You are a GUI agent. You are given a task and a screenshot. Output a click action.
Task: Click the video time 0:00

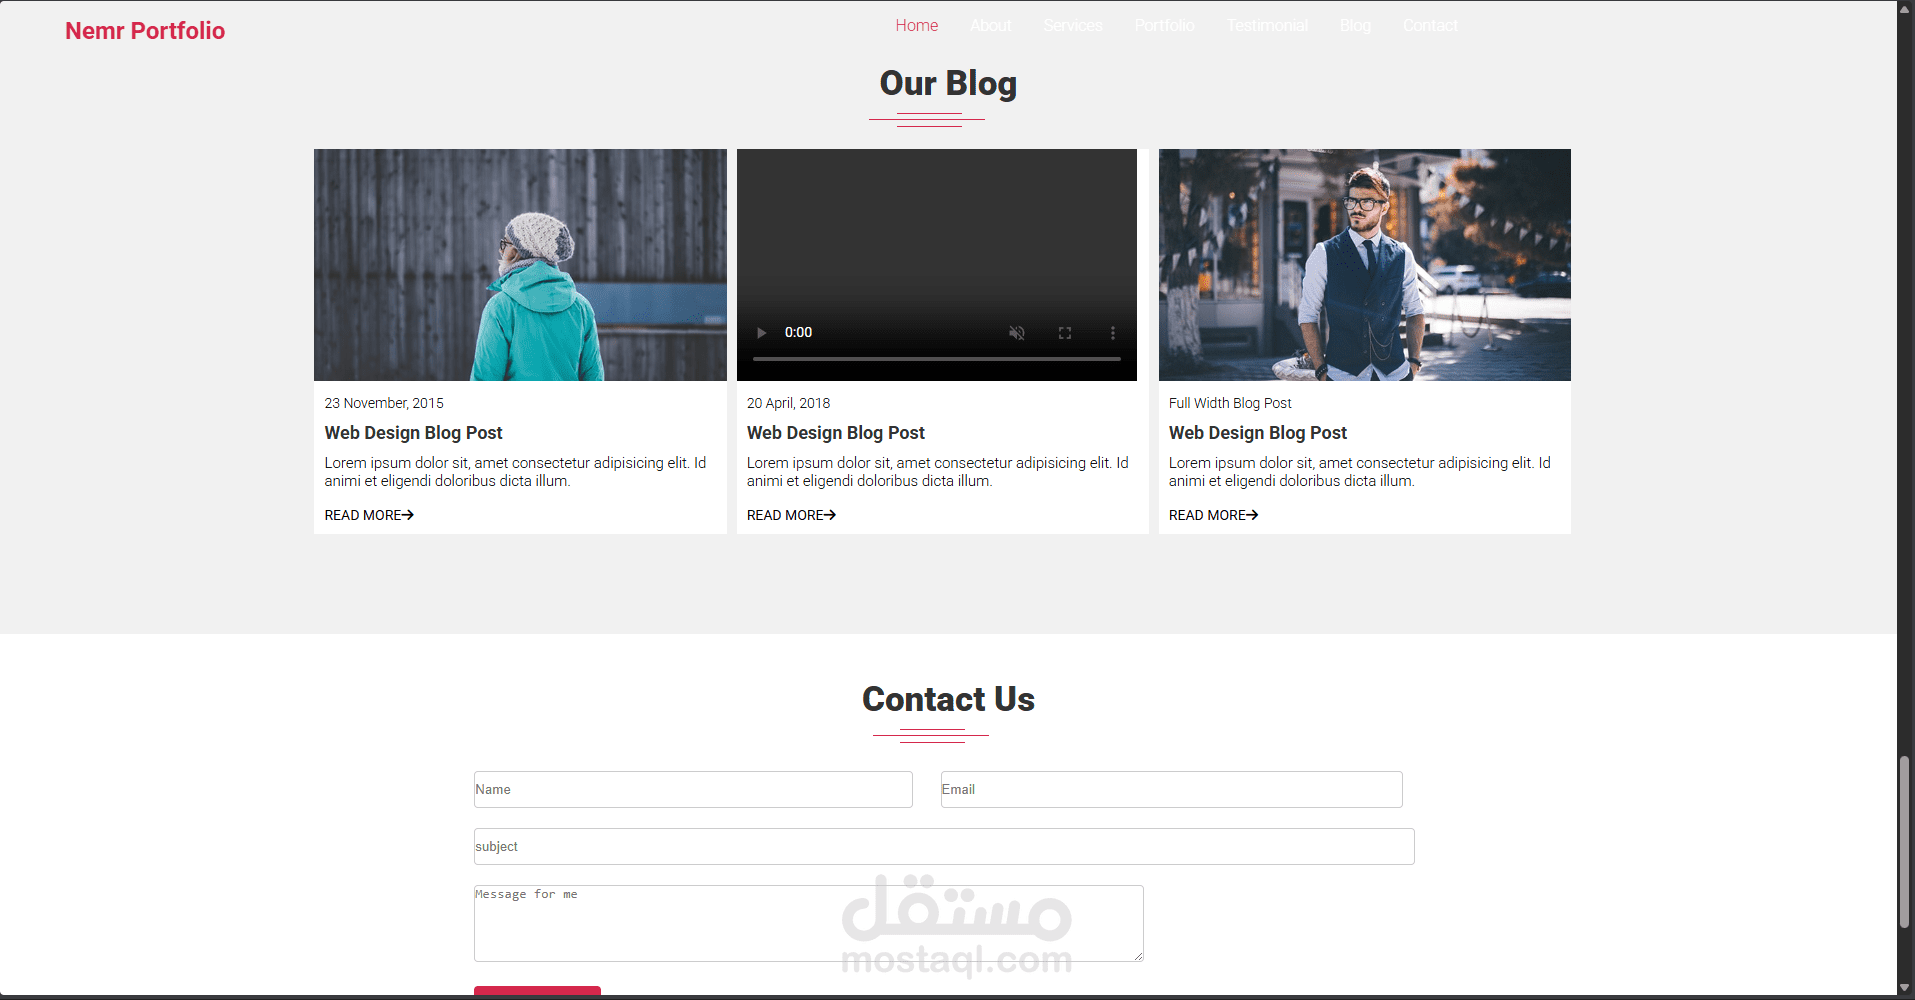[798, 332]
